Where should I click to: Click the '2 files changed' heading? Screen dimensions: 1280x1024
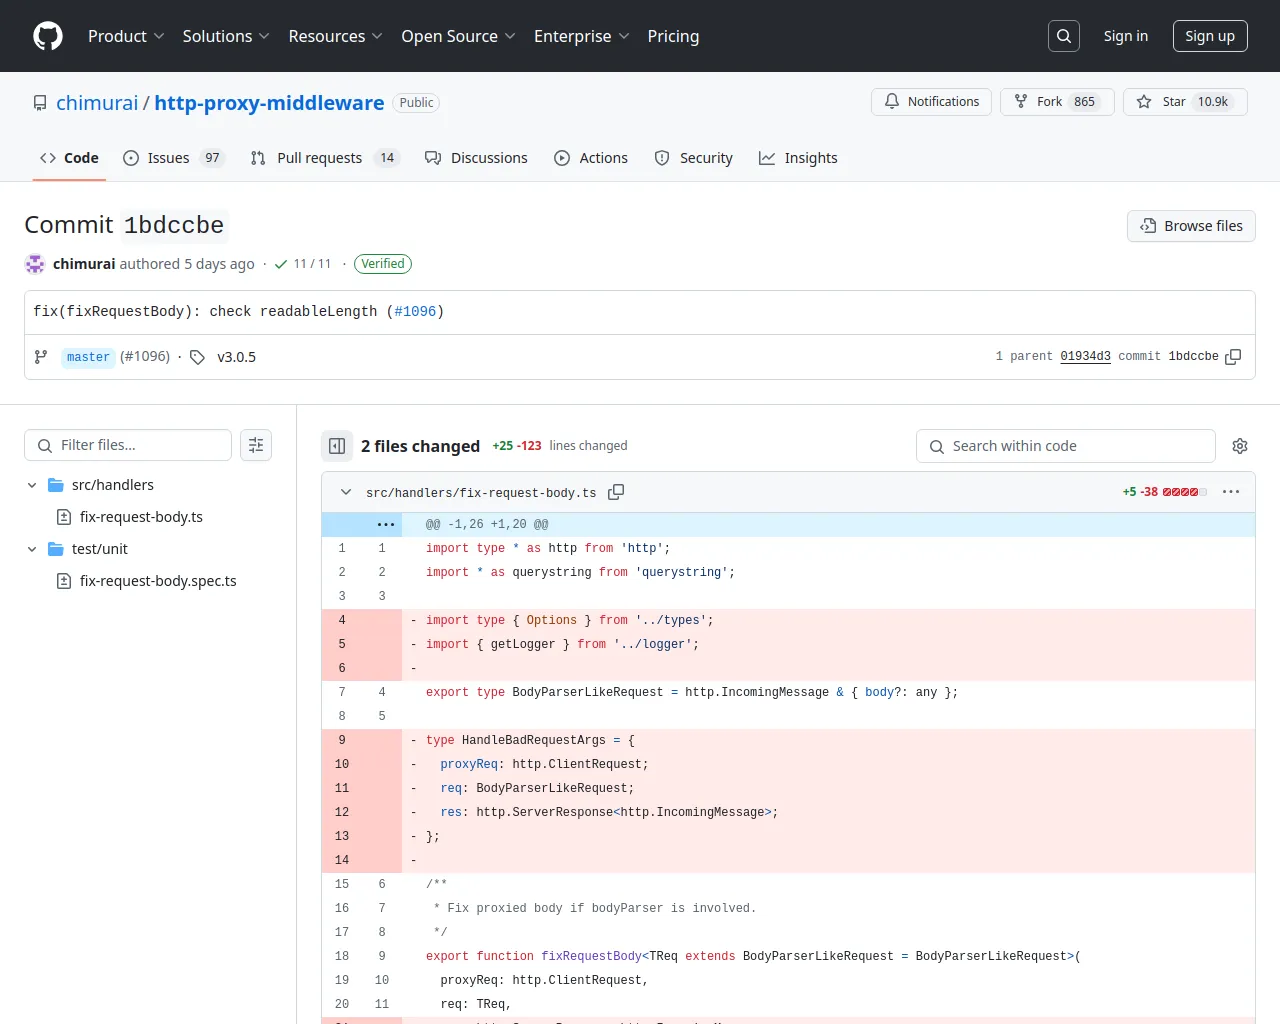click(420, 446)
